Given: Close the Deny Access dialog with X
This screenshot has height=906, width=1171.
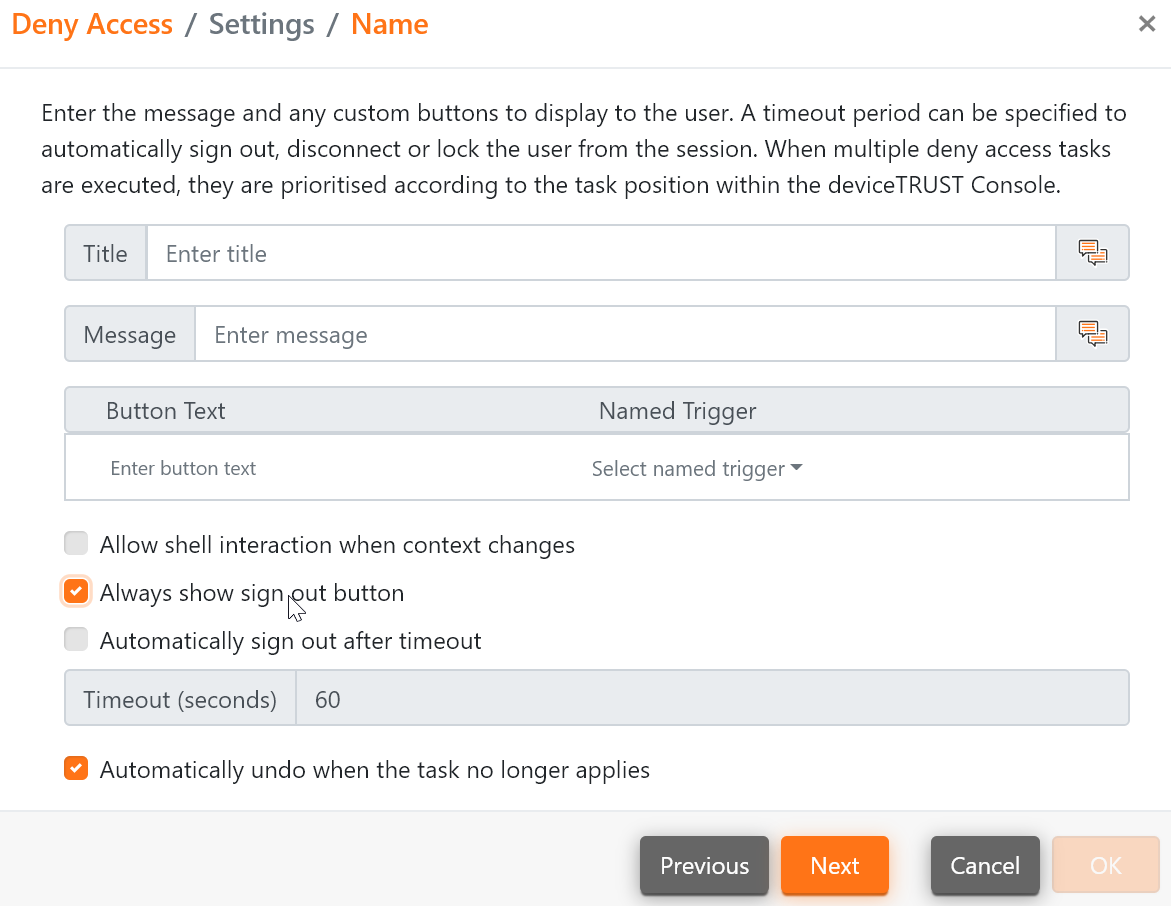Looking at the screenshot, I should 1147,24.
